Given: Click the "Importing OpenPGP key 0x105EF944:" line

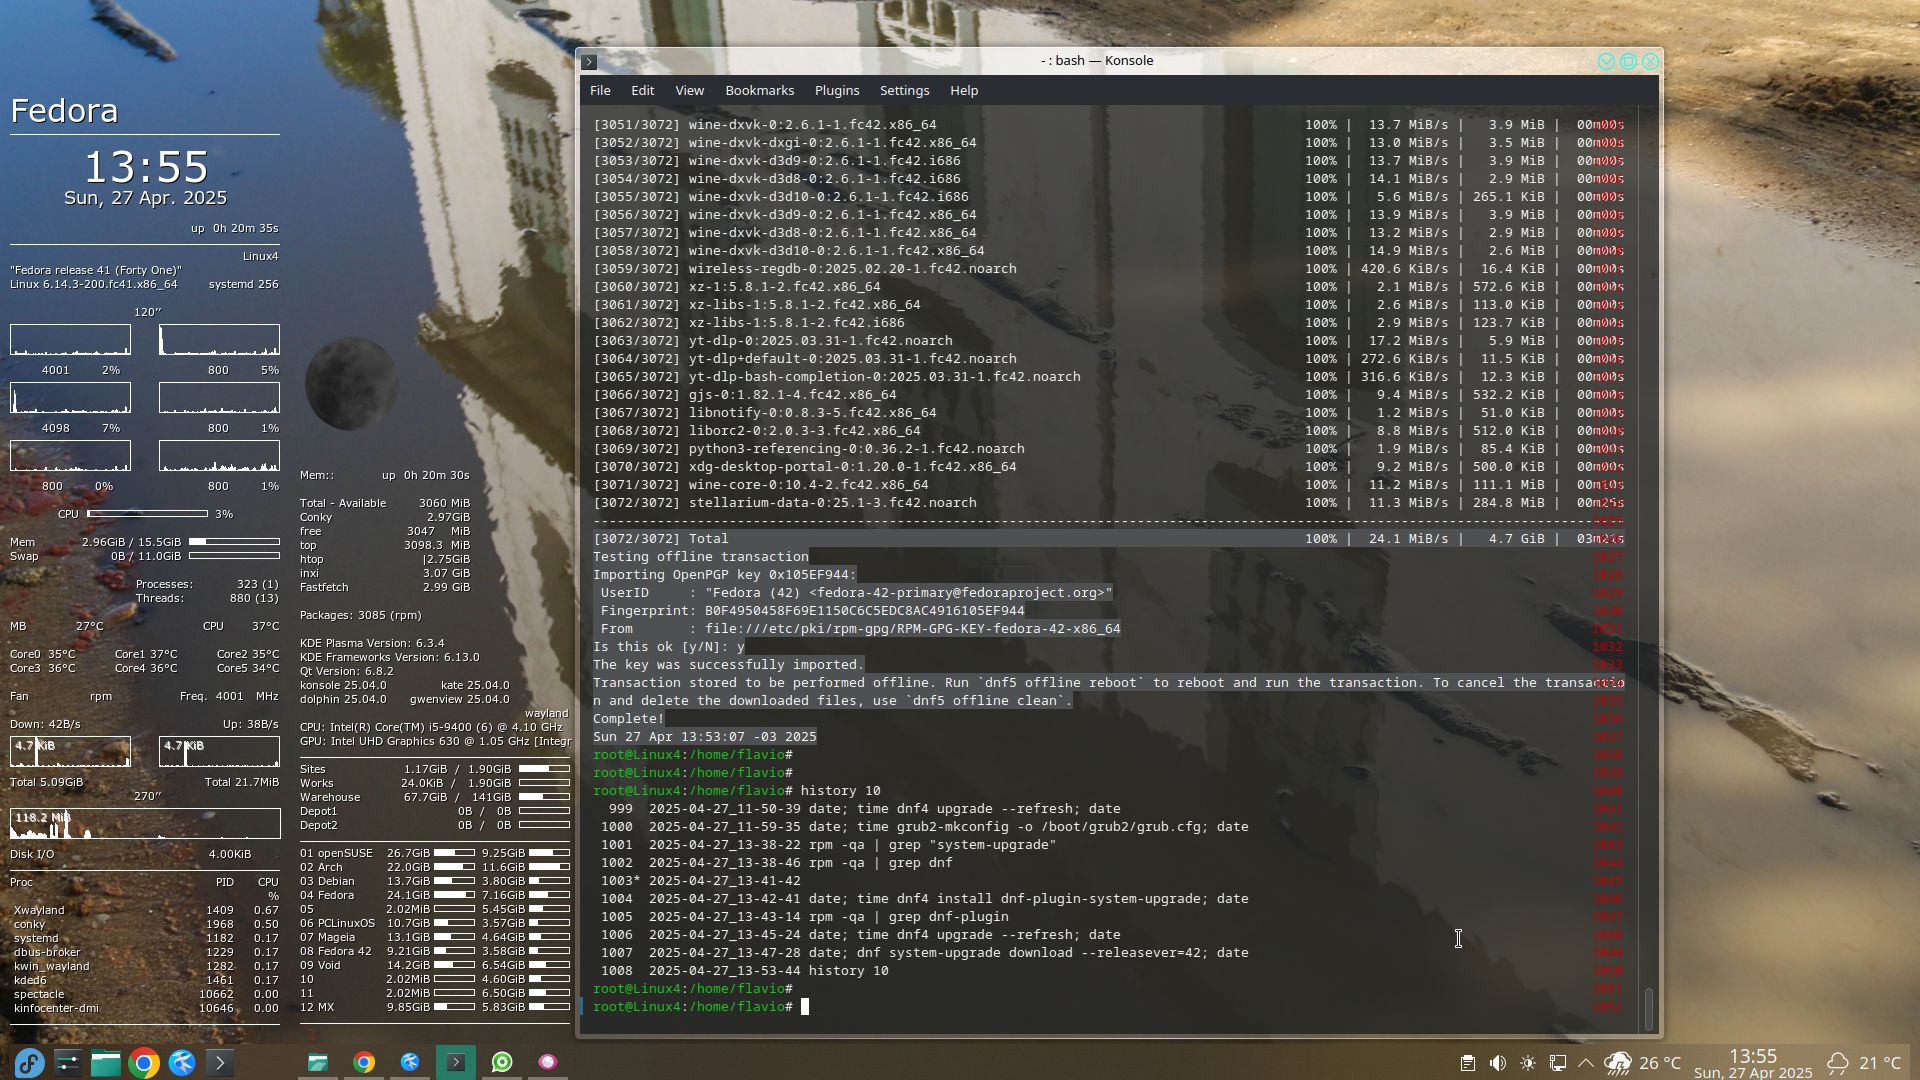Looking at the screenshot, I should [725, 575].
